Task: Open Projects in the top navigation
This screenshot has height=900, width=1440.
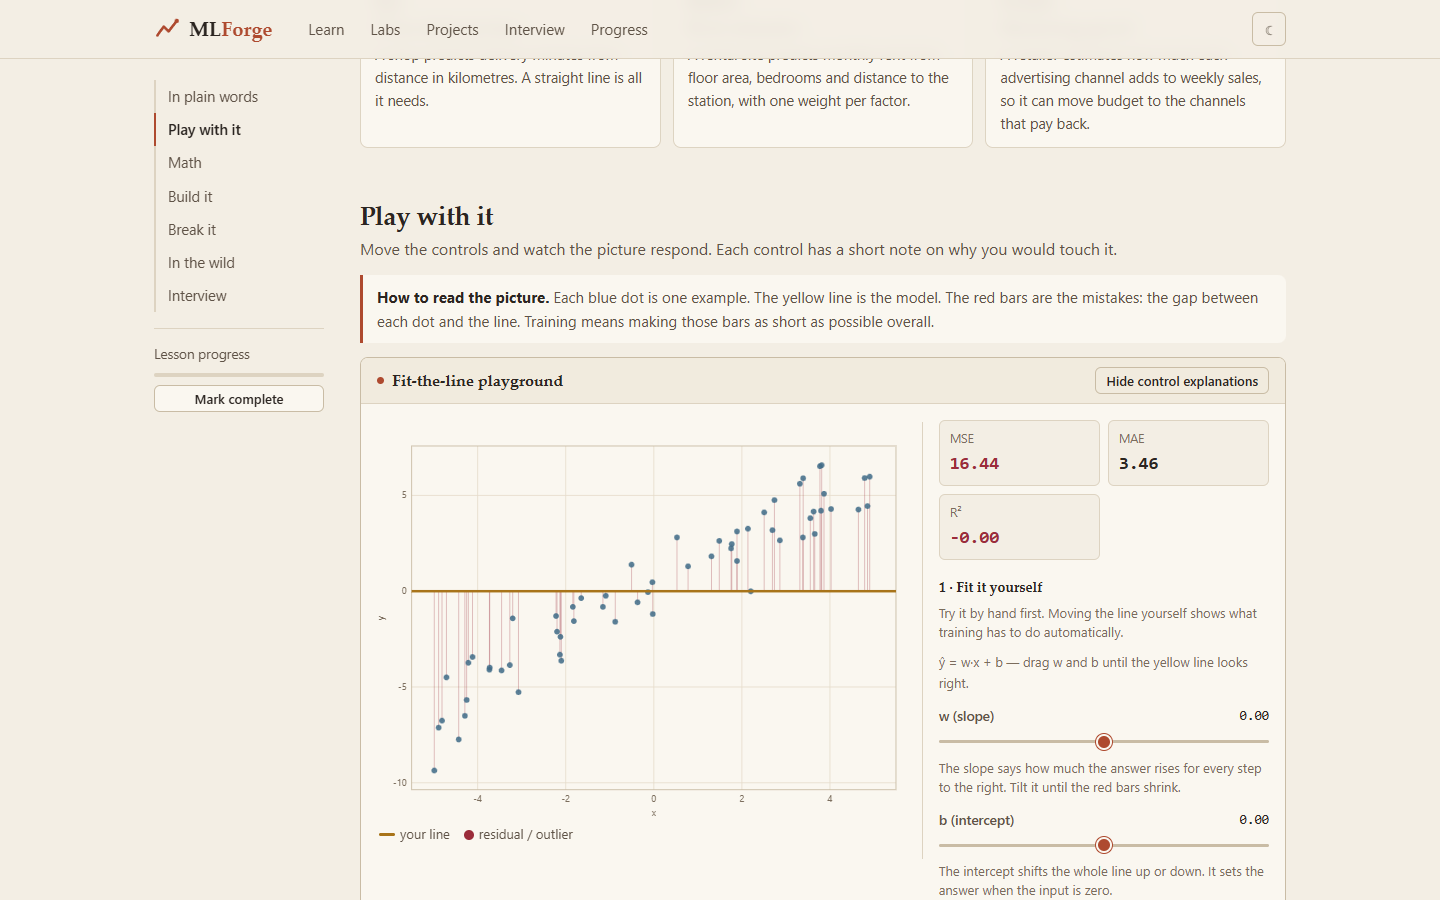Action: click(x=452, y=30)
